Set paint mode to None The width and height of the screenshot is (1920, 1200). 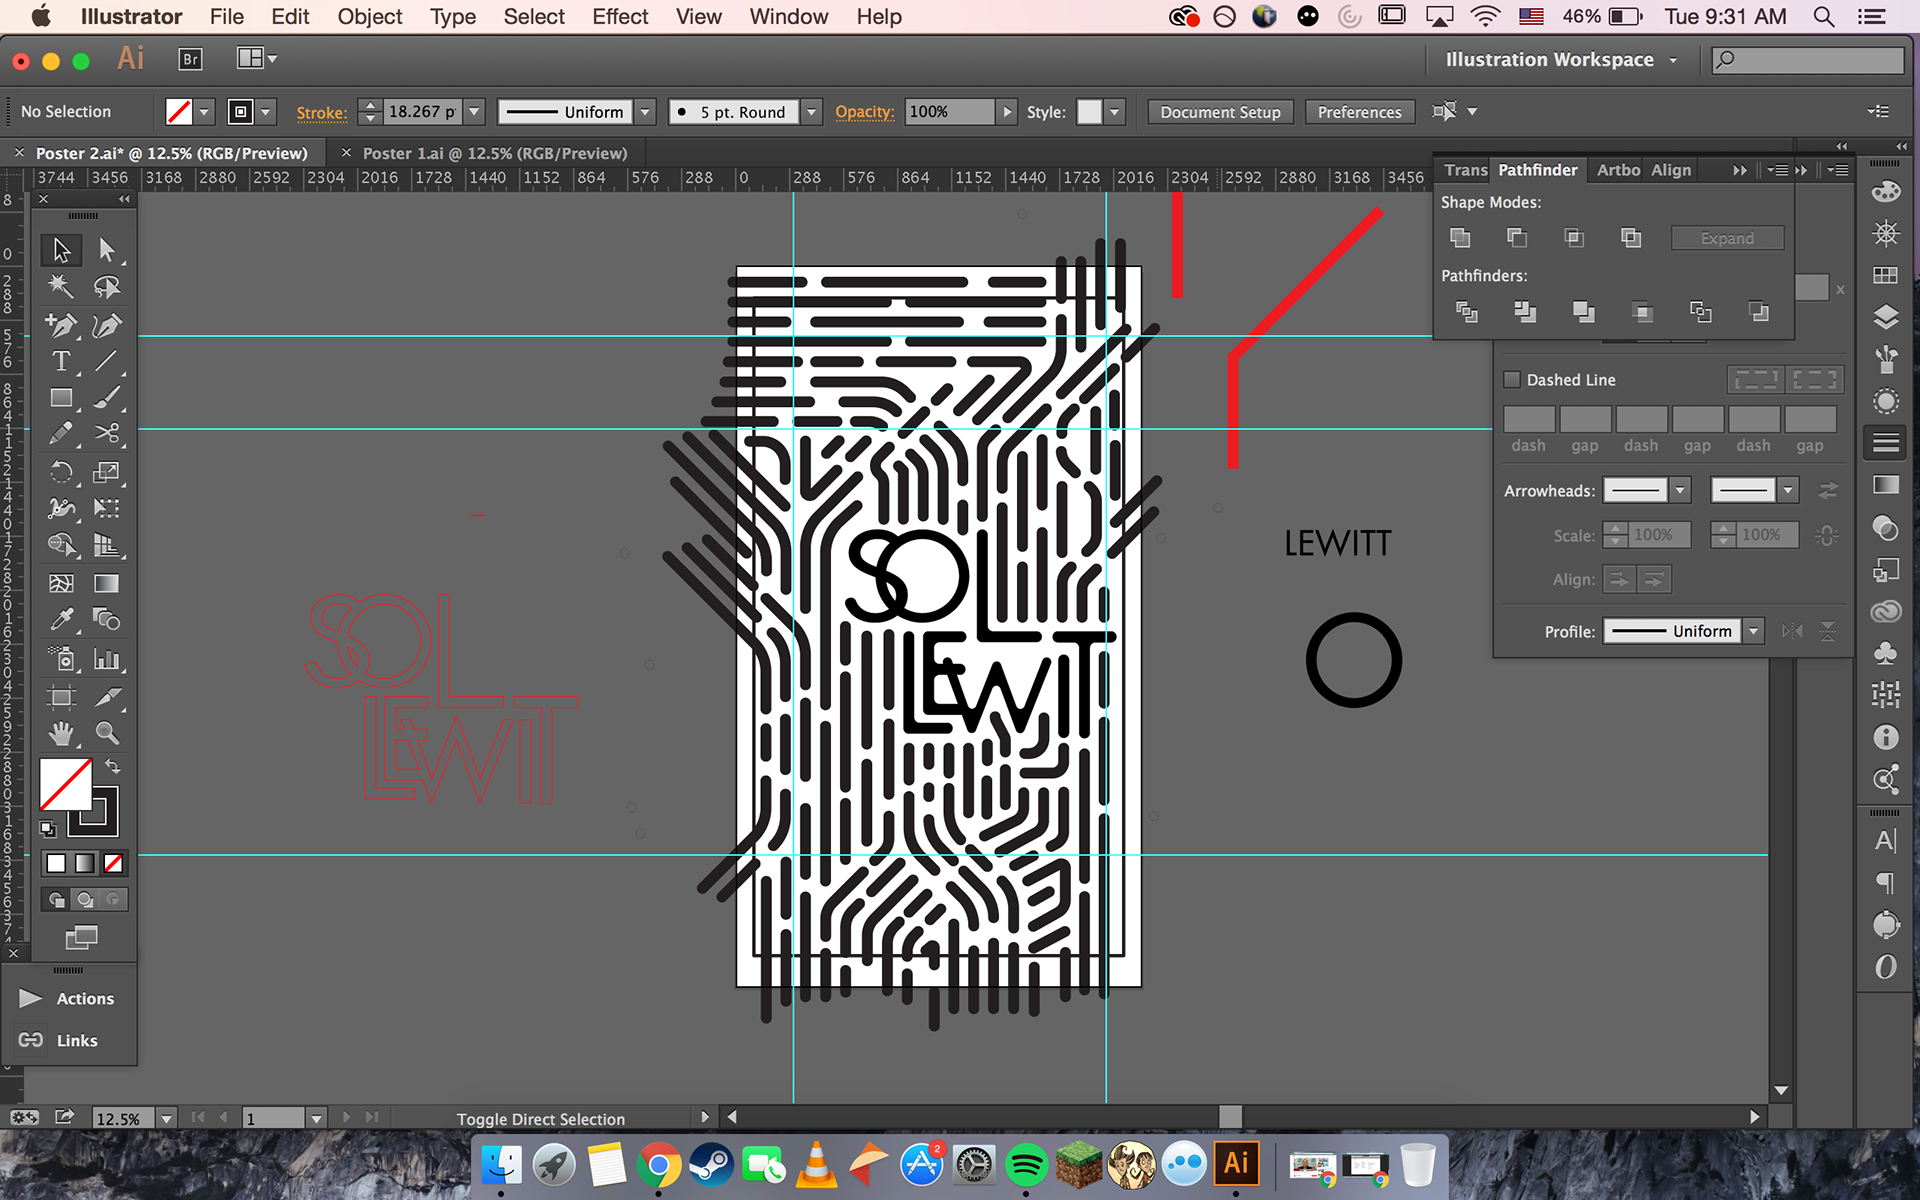(113, 863)
